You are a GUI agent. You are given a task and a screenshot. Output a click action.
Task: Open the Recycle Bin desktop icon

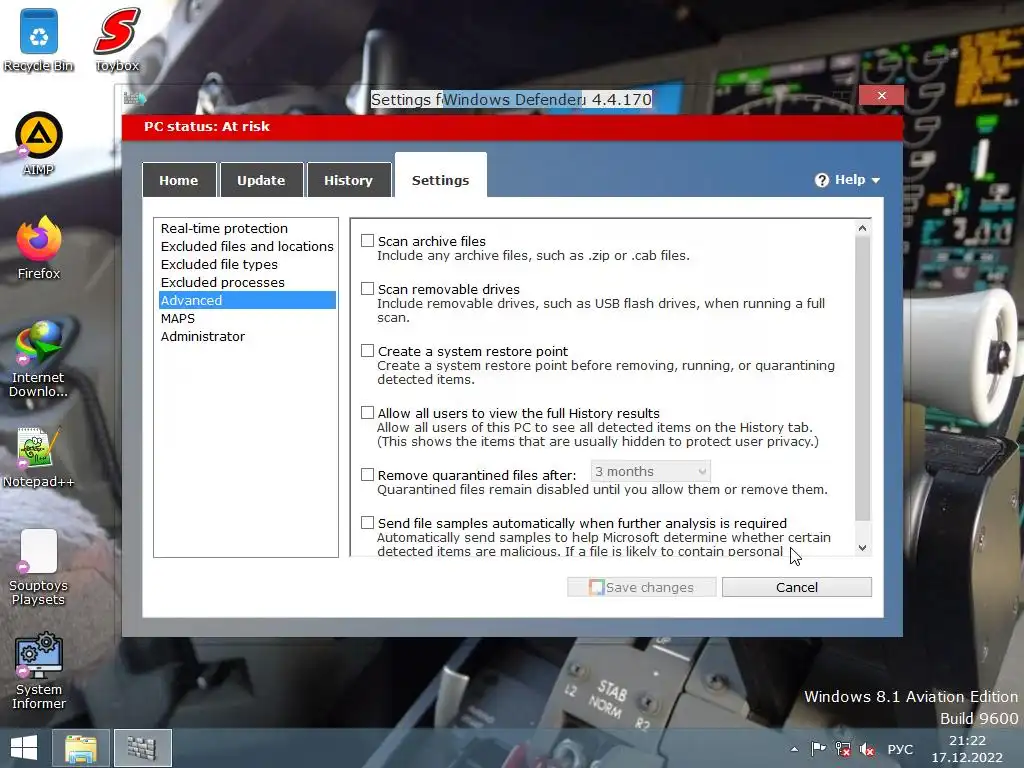39,40
